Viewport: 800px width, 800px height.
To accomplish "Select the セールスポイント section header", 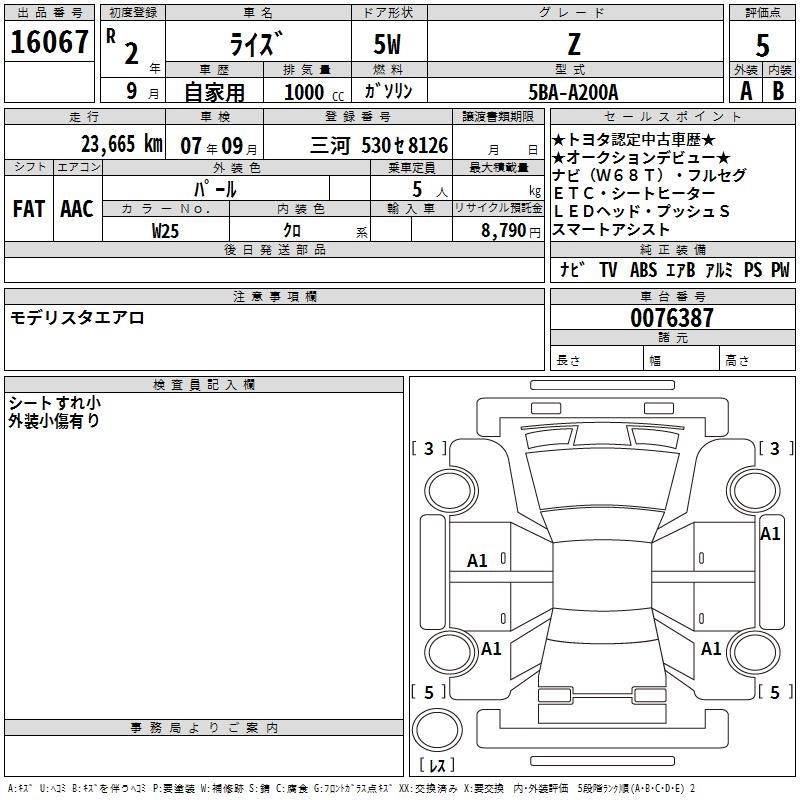I will [672, 116].
